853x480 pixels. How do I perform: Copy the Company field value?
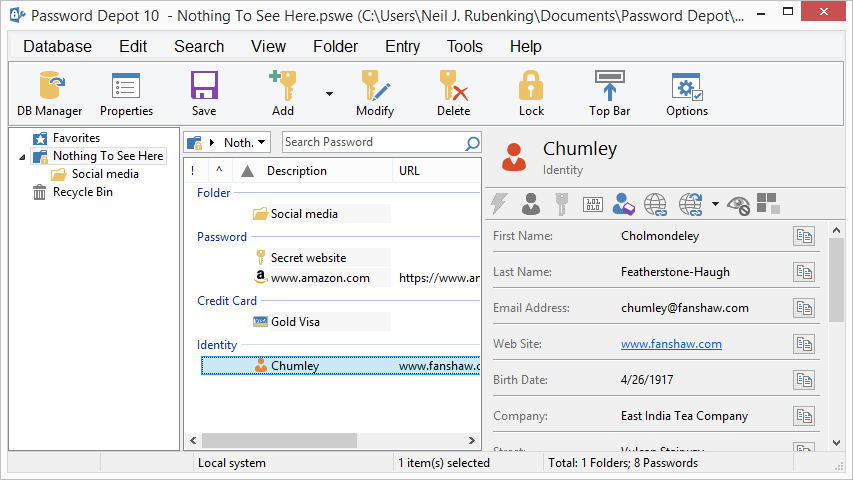tap(803, 416)
